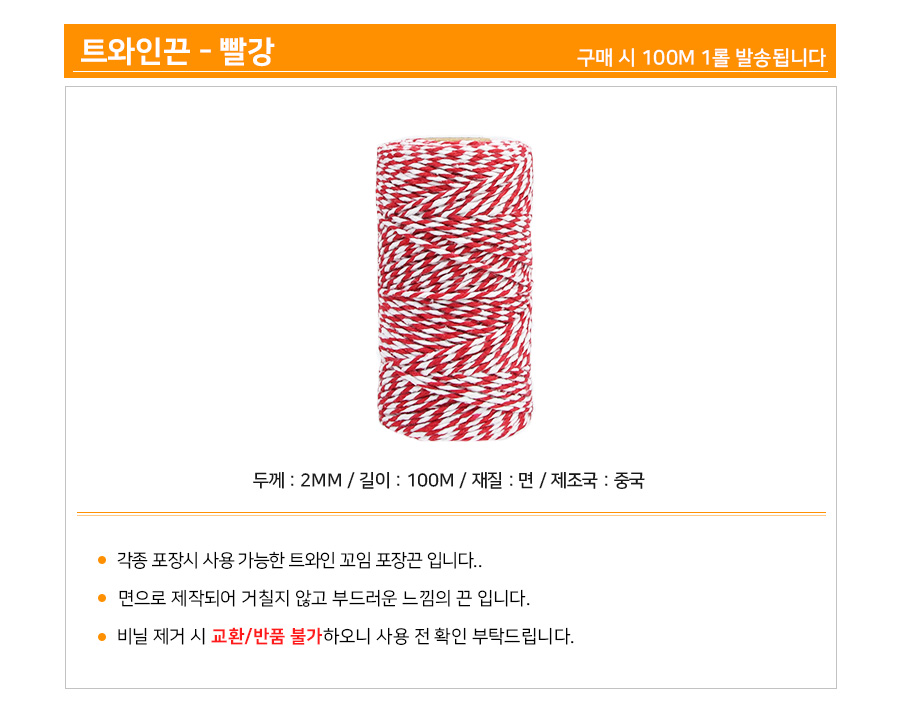
Task: Click the spec text 두께 : 2MM
Action: [297, 480]
